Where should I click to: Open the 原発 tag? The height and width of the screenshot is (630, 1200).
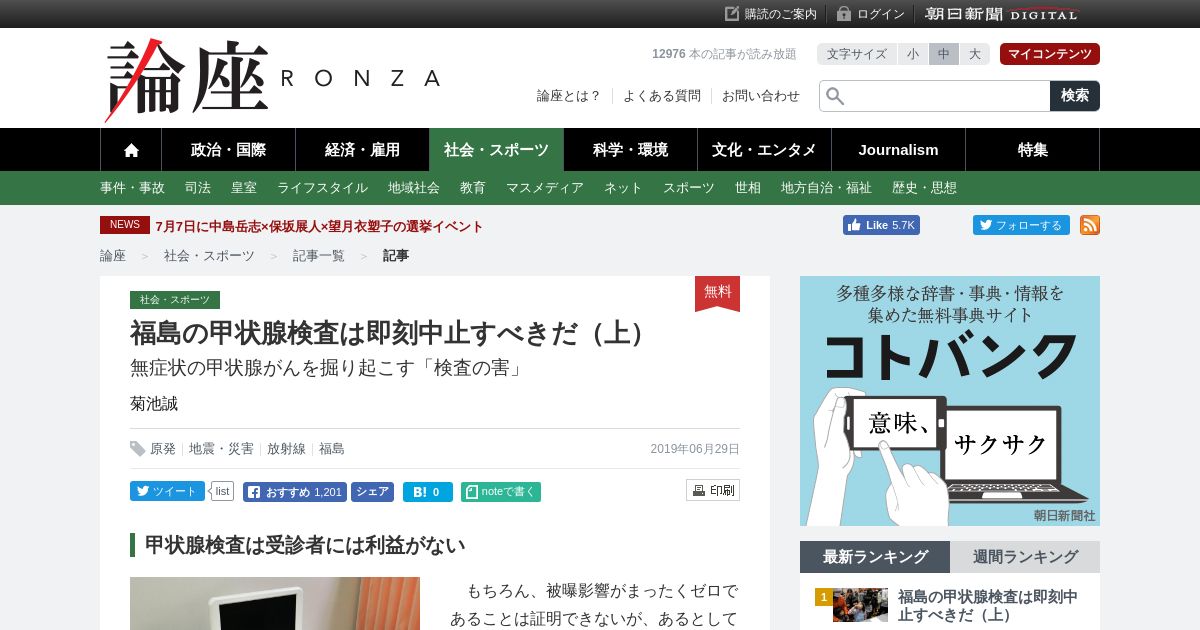[x=163, y=449]
